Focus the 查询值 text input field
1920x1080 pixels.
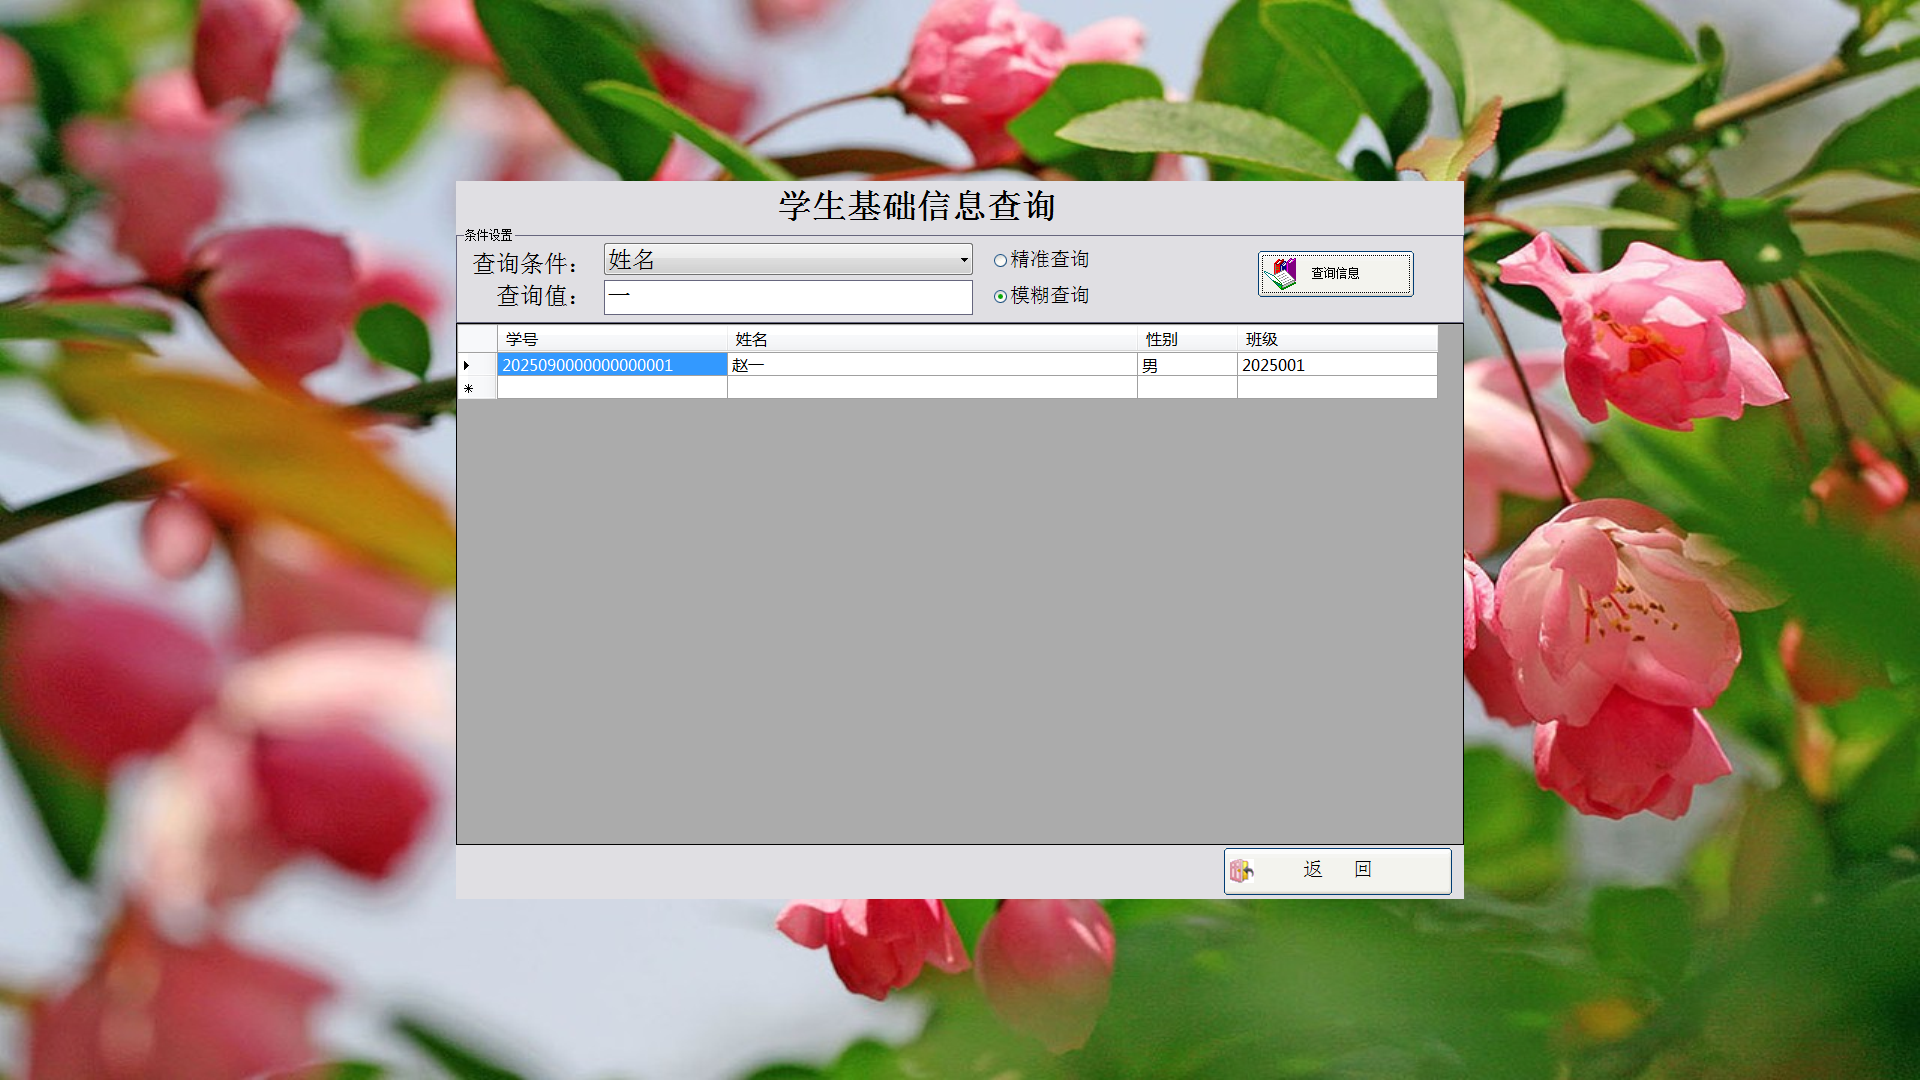[x=787, y=297]
